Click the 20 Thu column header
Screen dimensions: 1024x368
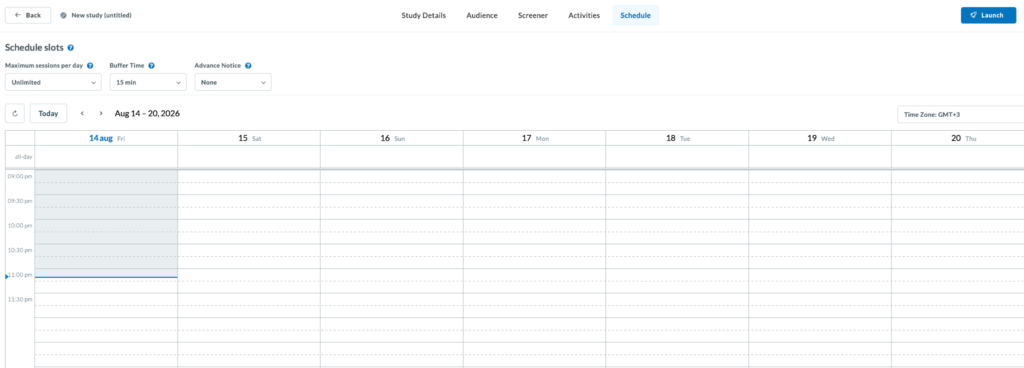(957, 138)
